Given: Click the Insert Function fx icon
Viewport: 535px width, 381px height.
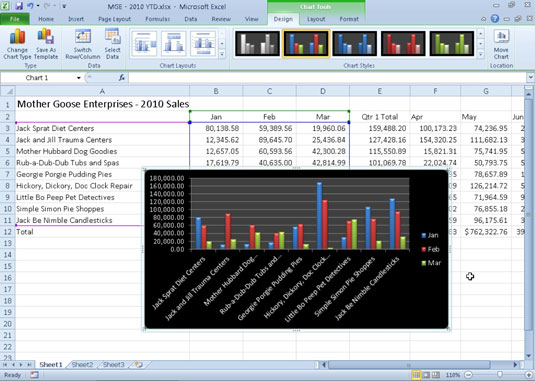Looking at the screenshot, I should click(122, 78).
